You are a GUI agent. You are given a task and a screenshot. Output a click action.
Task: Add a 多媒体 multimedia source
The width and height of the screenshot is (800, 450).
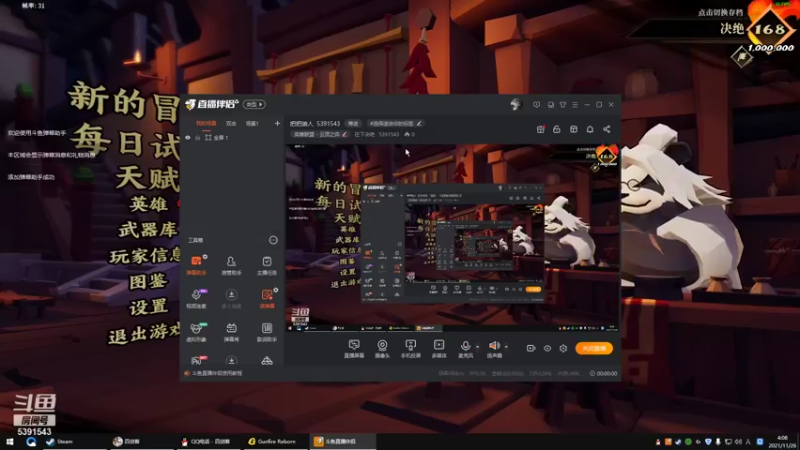(439, 349)
